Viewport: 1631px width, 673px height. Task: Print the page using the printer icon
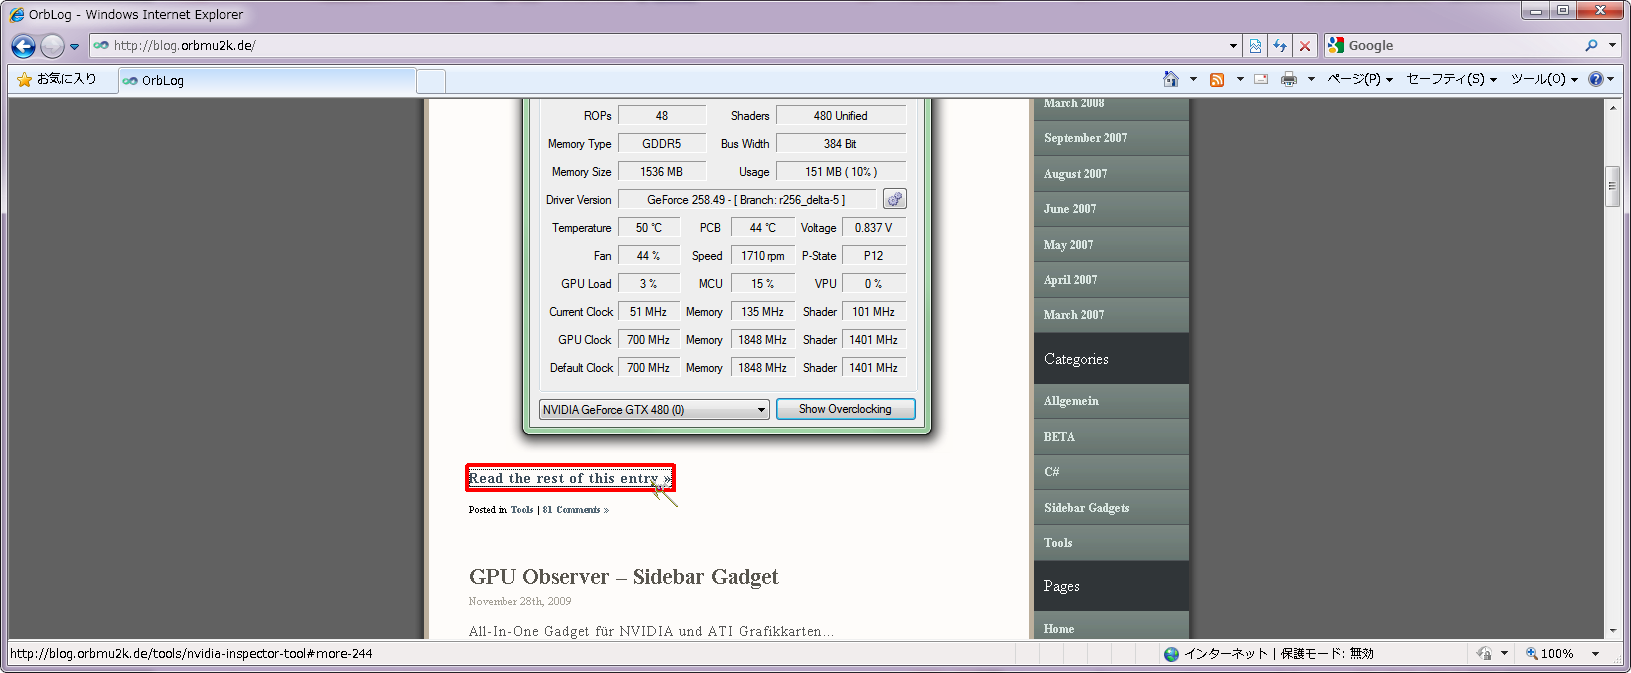[1289, 79]
